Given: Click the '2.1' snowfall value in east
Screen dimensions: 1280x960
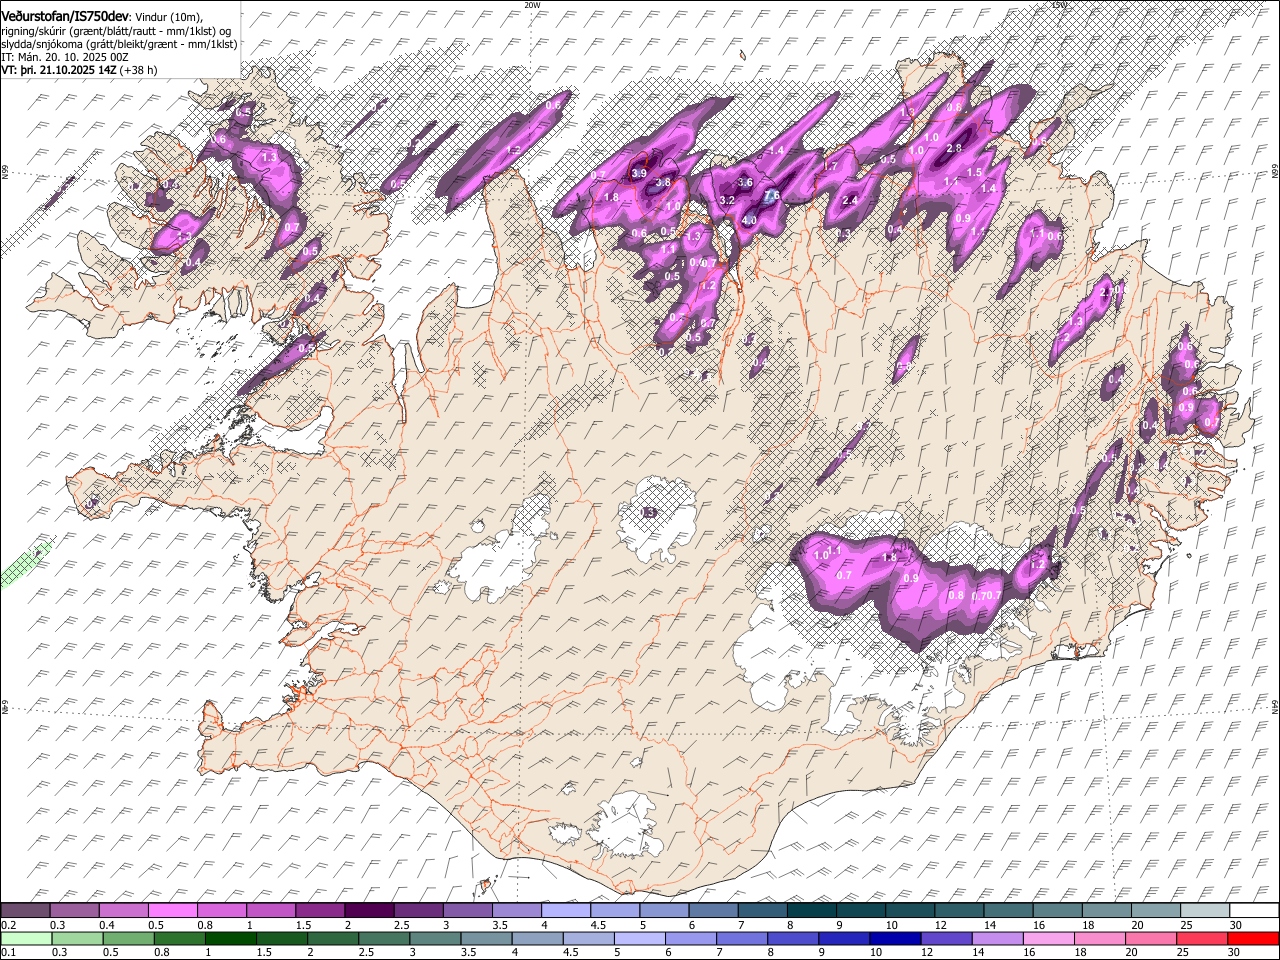Looking at the screenshot, I should [1107, 292].
